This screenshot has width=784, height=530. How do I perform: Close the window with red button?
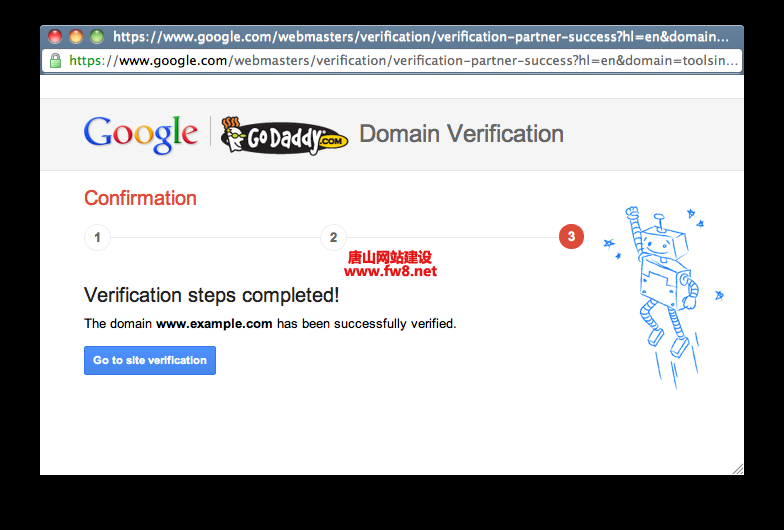[55, 36]
